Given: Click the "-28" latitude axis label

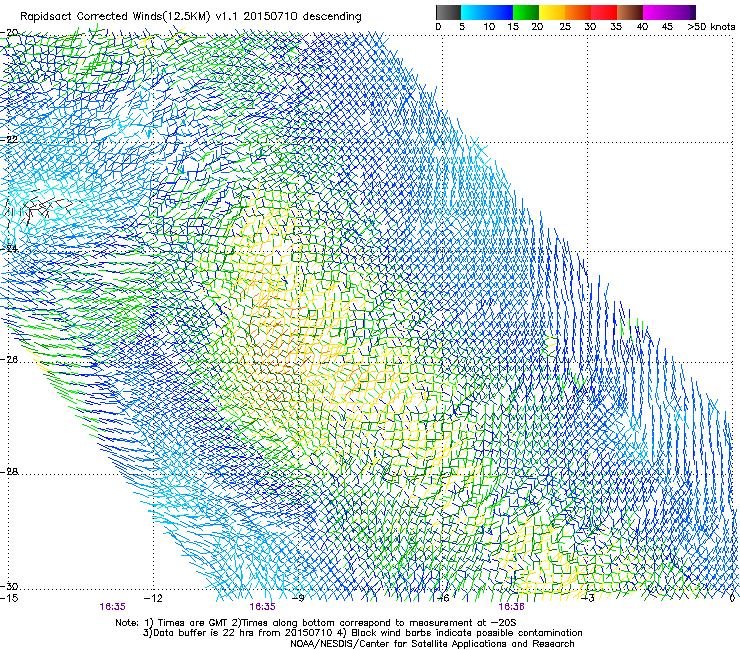Looking at the screenshot, I should pyautogui.click(x=9, y=472).
